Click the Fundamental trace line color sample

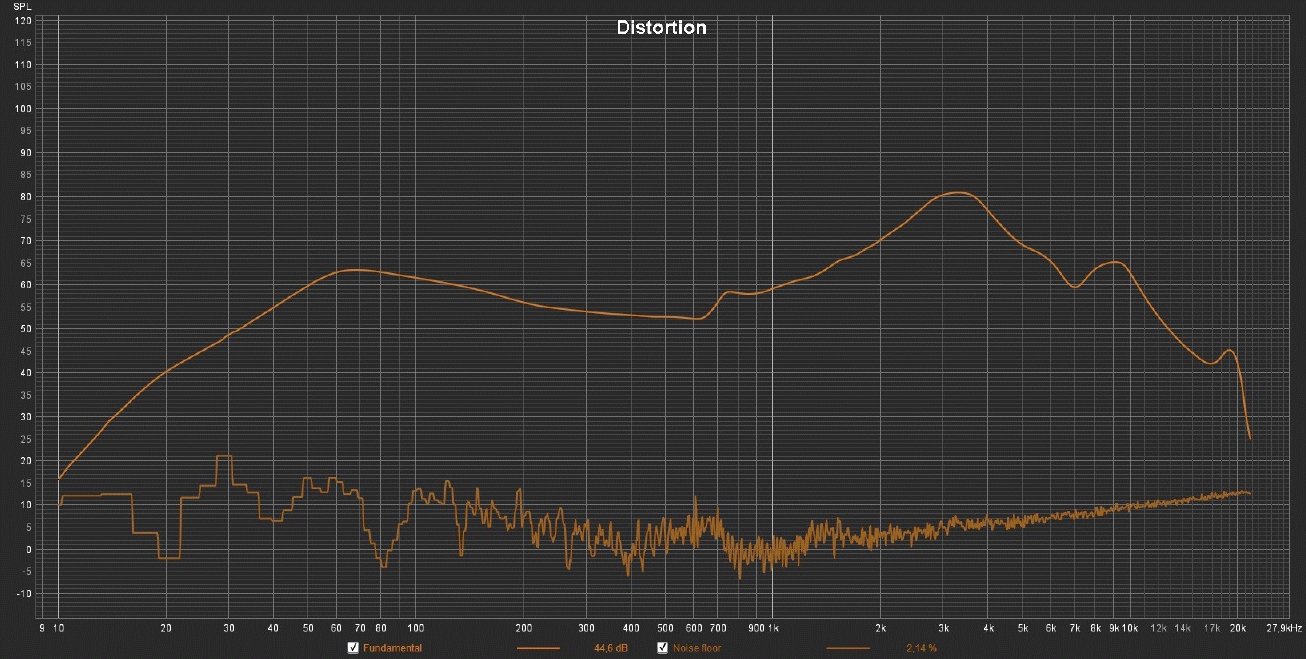[x=538, y=648]
